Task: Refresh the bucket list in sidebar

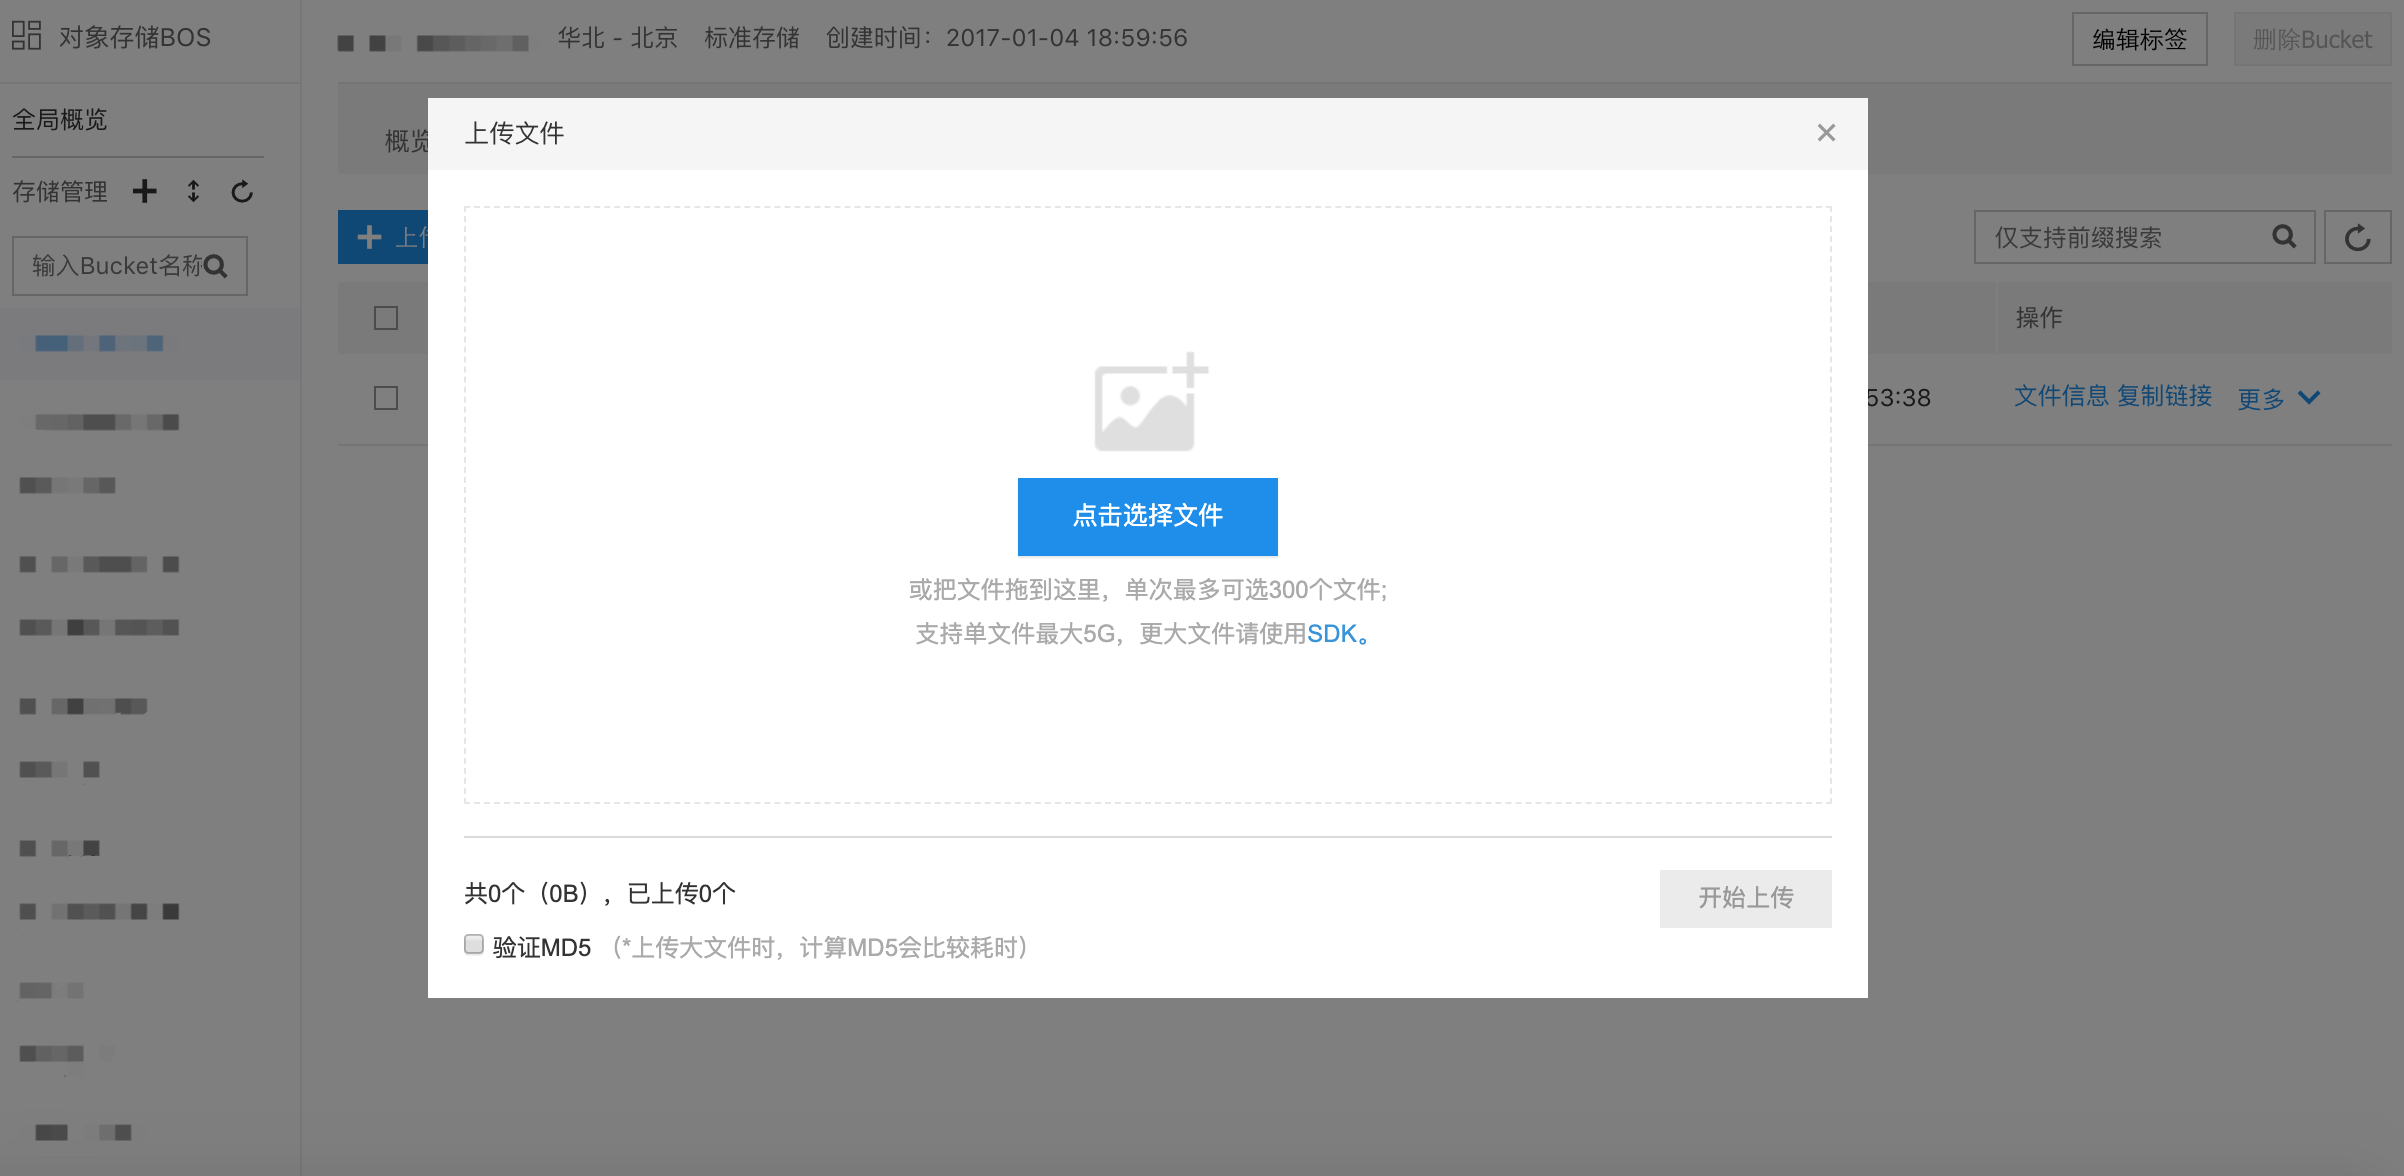Action: click(242, 191)
